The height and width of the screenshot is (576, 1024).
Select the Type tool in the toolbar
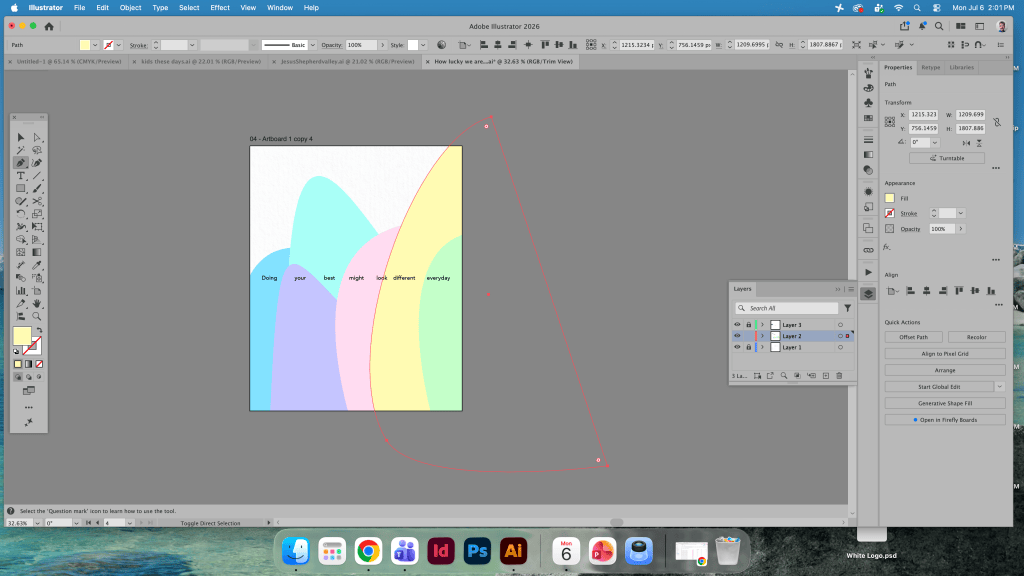(21, 176)
